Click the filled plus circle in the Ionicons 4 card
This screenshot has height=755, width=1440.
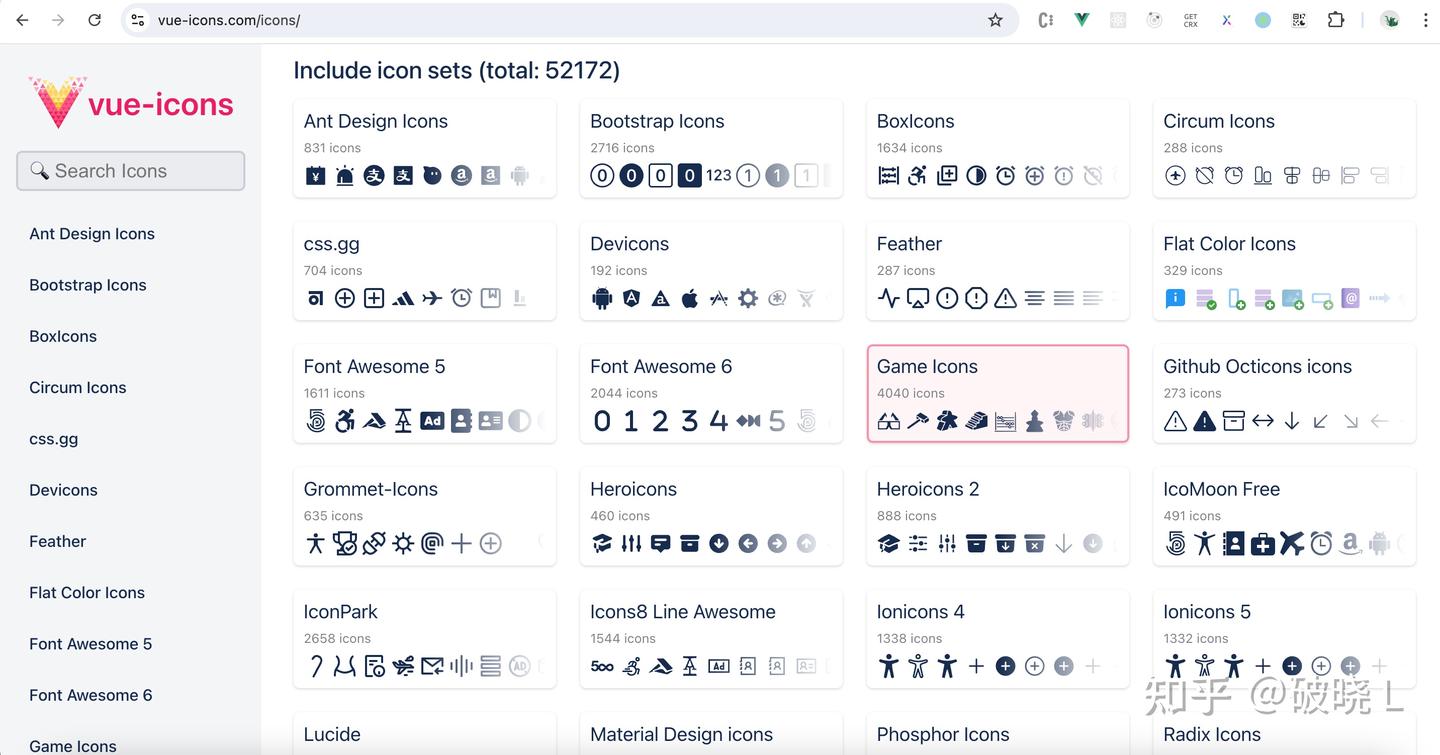[x=1005, y=666]
